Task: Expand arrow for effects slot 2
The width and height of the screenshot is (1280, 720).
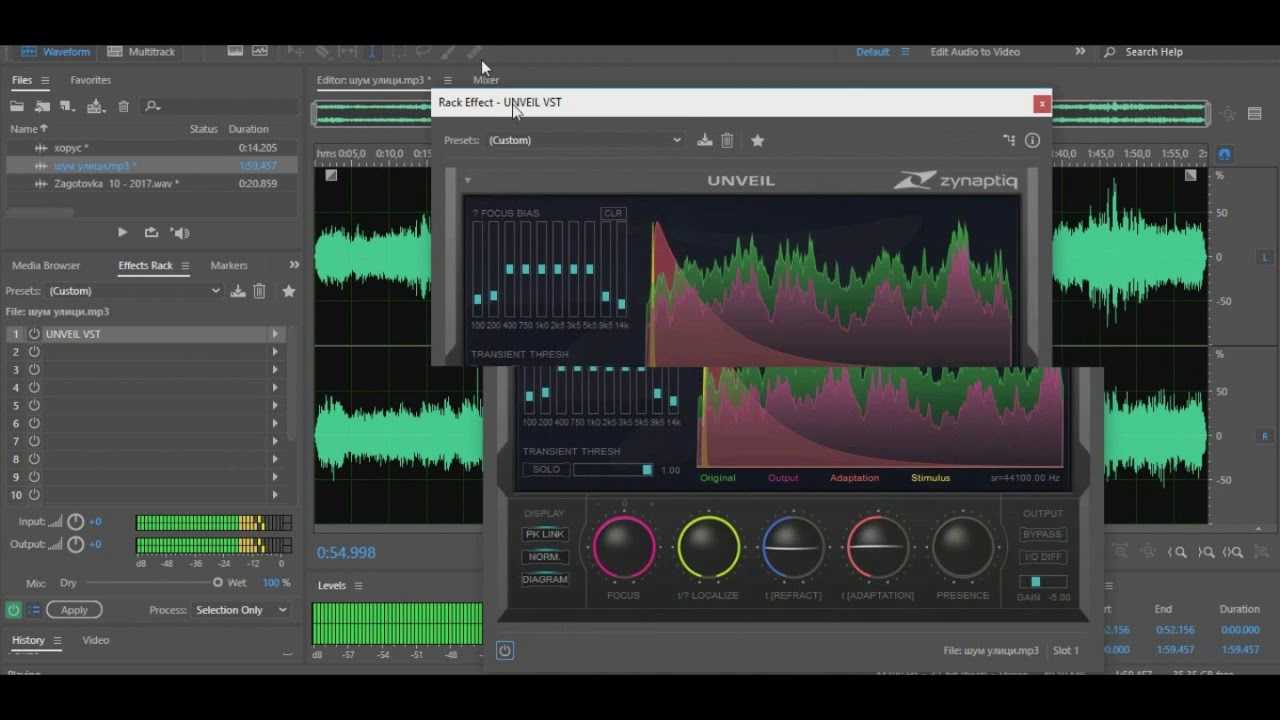Action: tap(275, 352)
